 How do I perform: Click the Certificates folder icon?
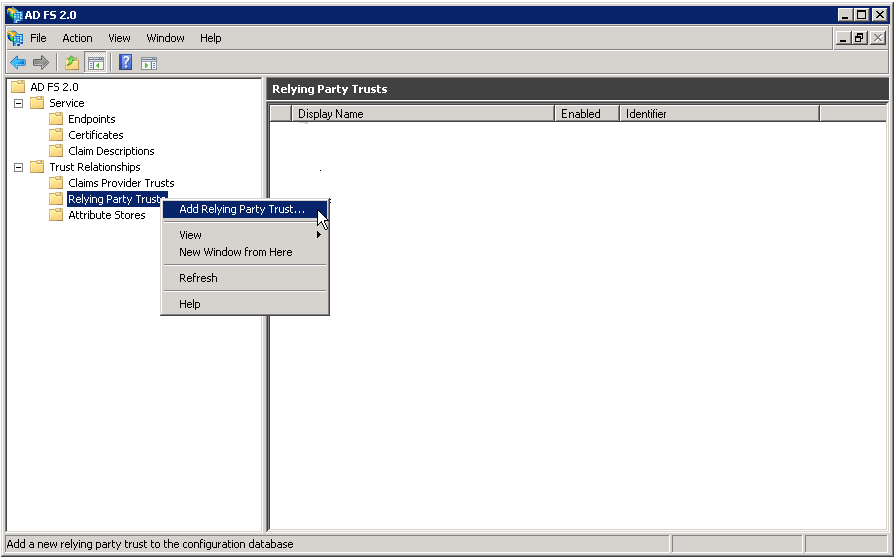pos(56,135)
